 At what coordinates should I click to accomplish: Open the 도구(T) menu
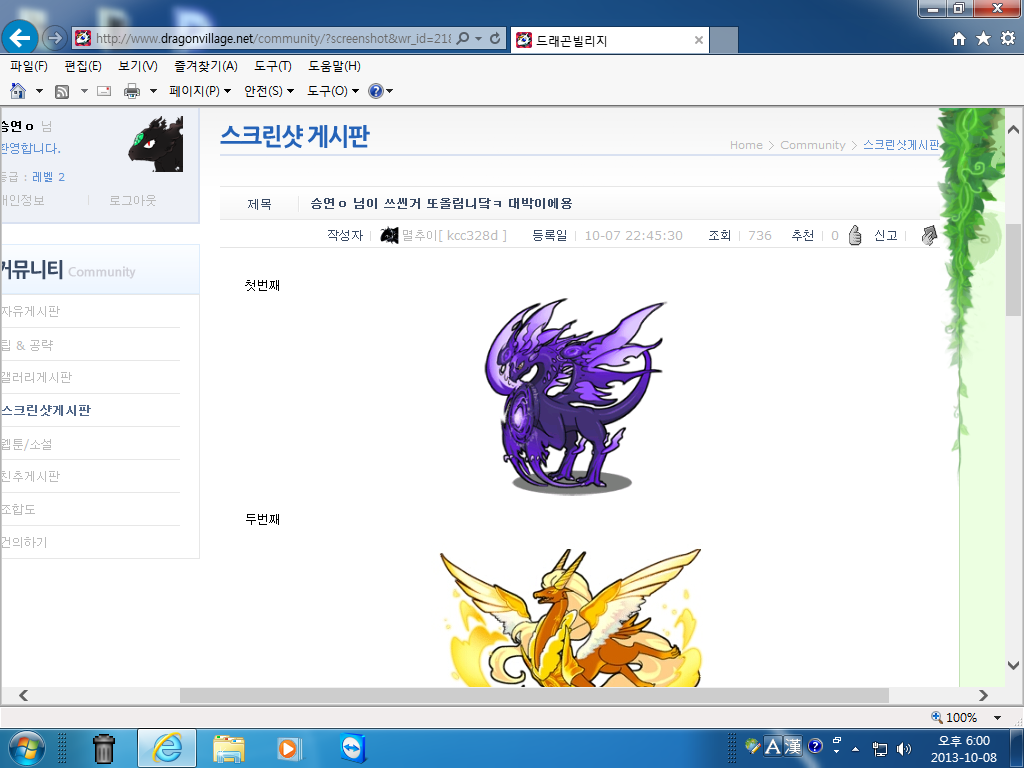pyautogui.click(x=272, y=66)
